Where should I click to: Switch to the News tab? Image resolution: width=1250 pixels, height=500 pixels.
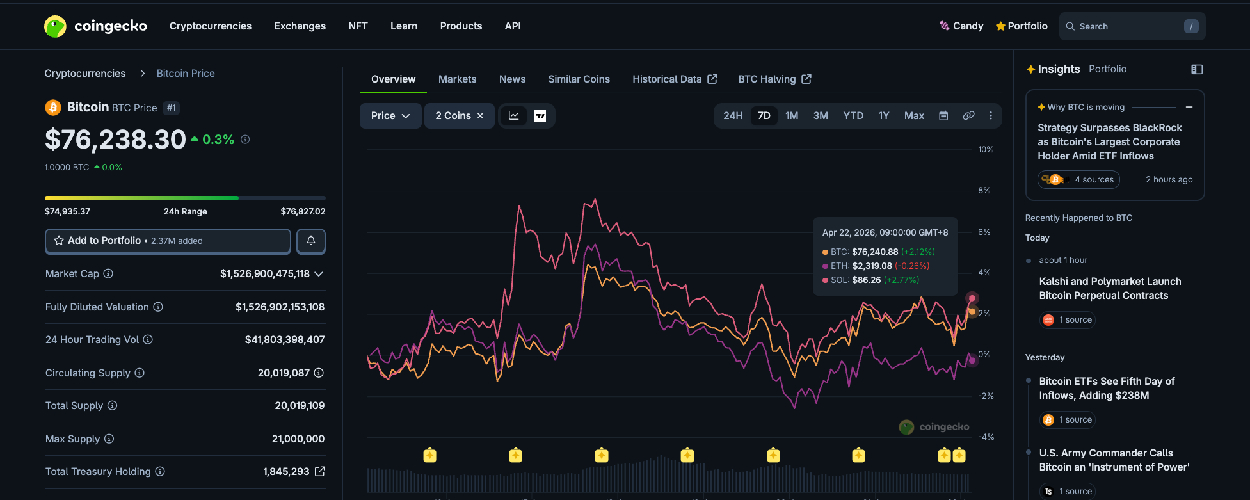pyautogui.click(x=512, y=79)
